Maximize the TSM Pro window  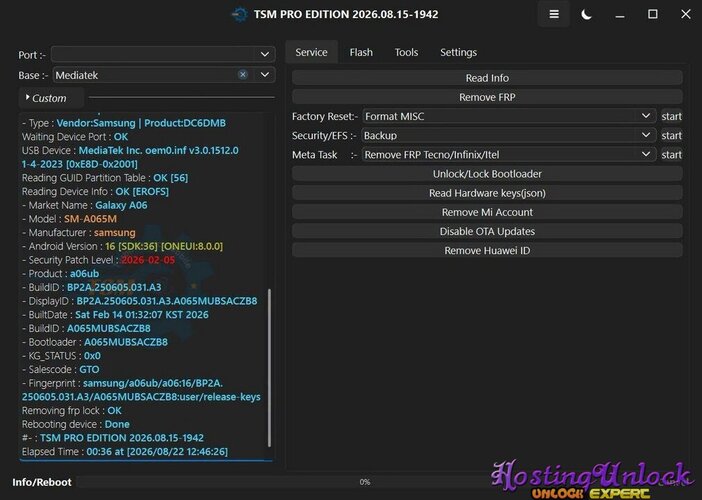tap(653, 14)
